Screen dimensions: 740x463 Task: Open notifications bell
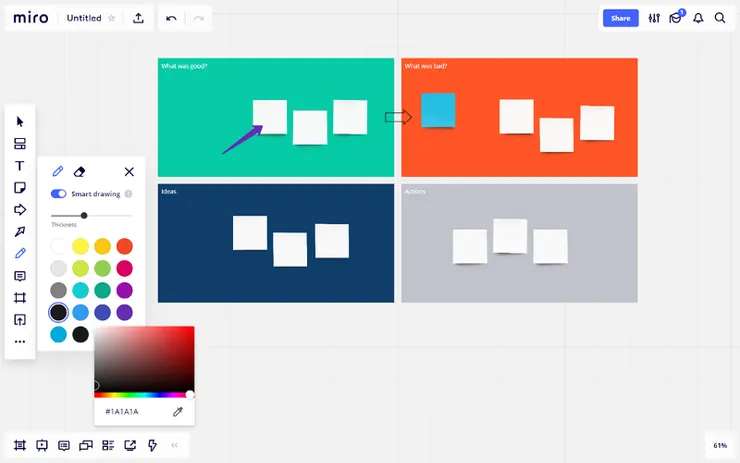pyautogui.click(x=698, y=18)
